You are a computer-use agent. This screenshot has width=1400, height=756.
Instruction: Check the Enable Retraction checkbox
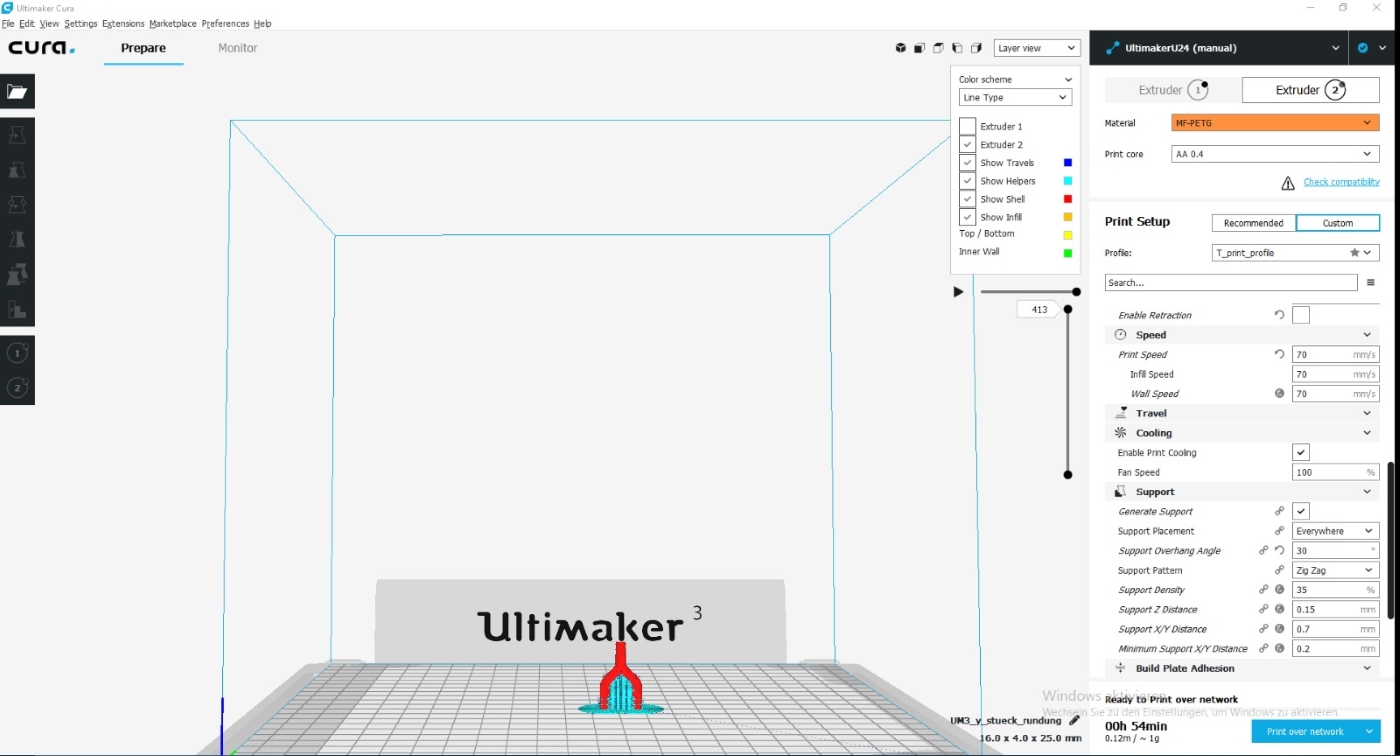(x=1300, y=315)
